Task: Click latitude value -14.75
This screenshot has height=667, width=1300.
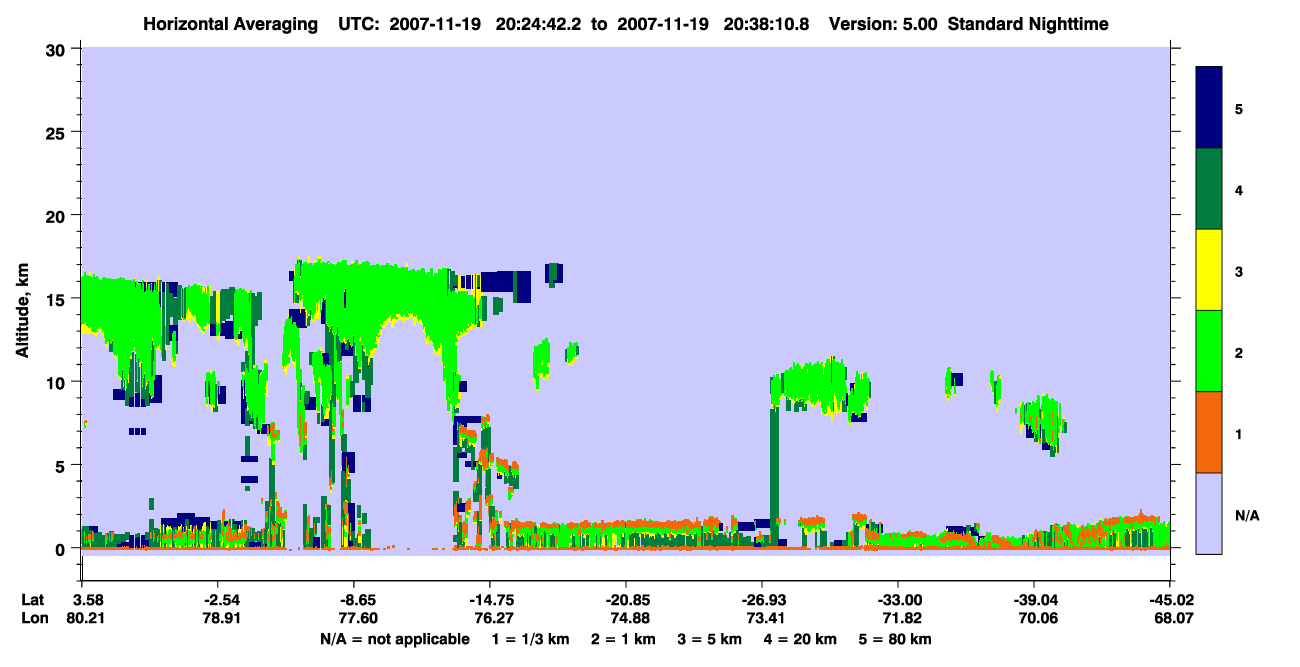Action: [490, 600]
